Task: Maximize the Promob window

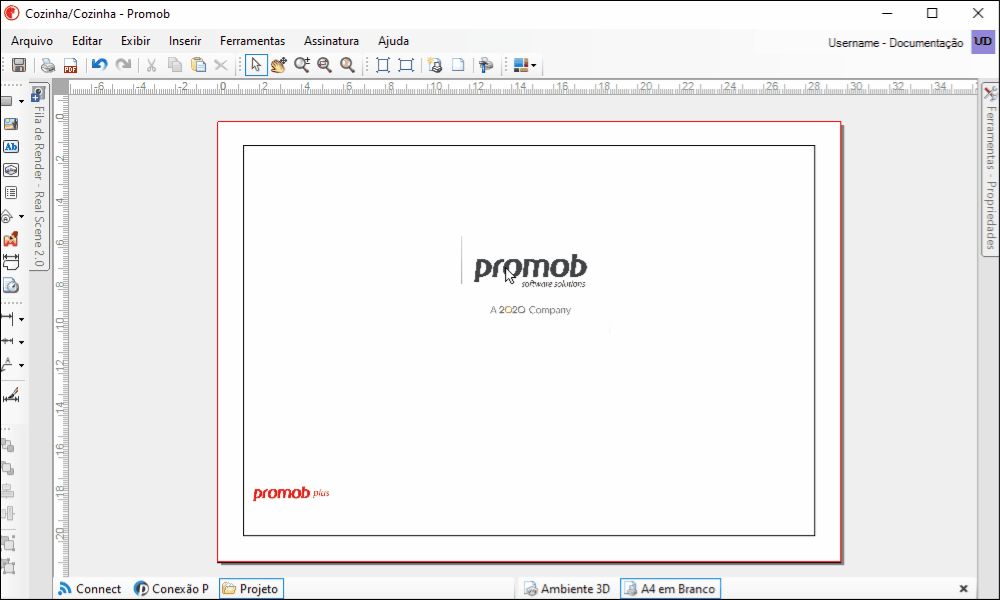Action: pyautogui.click(x=932, y=13)
